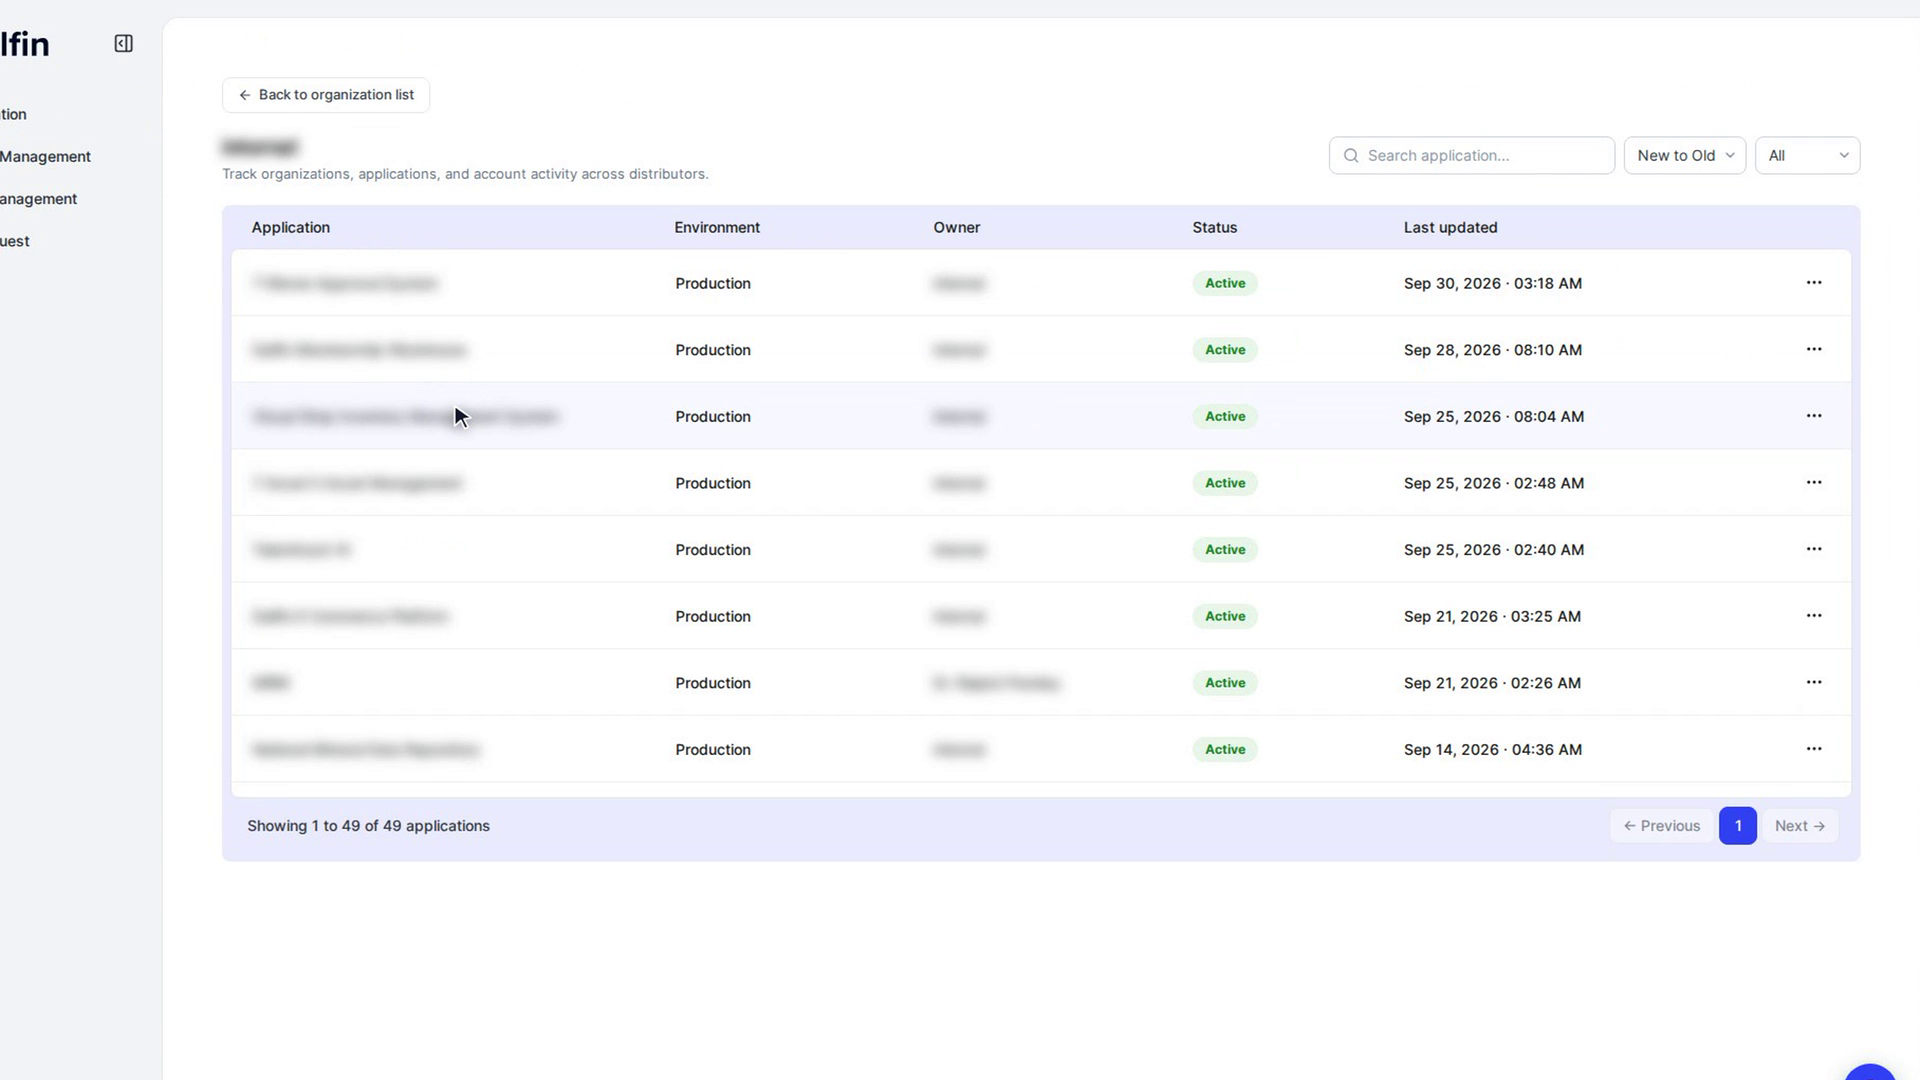Click the date Sep 14, 2026 · 04:36 AM

click(1492, 750)
